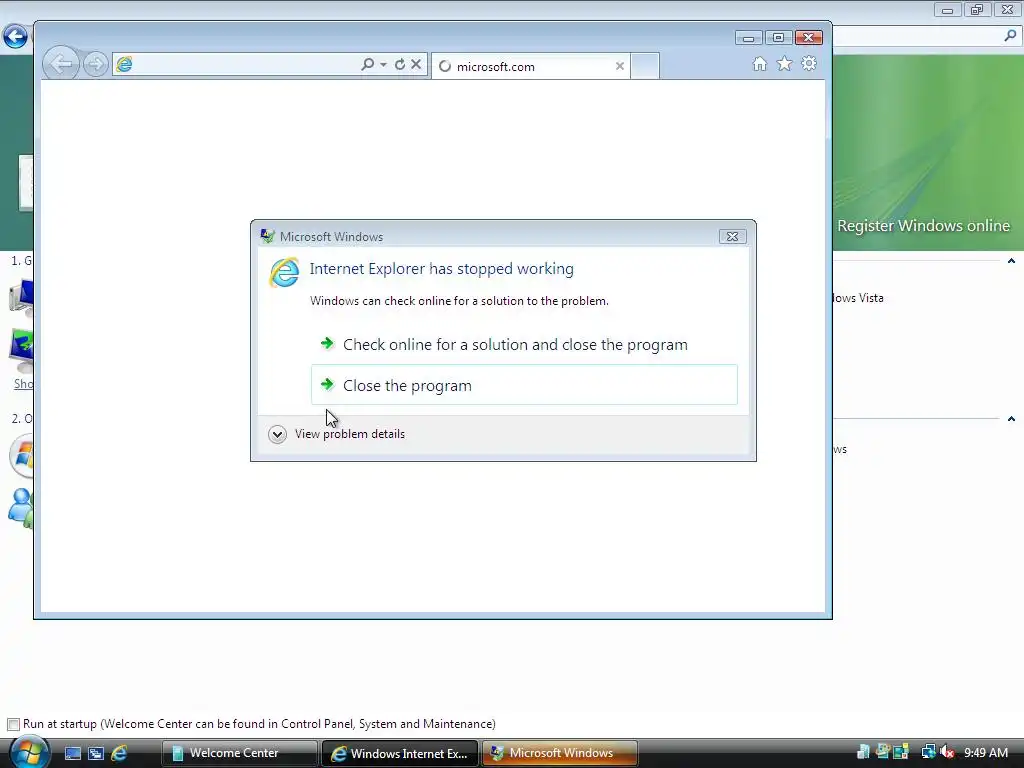The width and height of the screenshot is (1024, 768).
Task: Click the Welcome Center search magnifier
Action: click(x=1010, y=37)
